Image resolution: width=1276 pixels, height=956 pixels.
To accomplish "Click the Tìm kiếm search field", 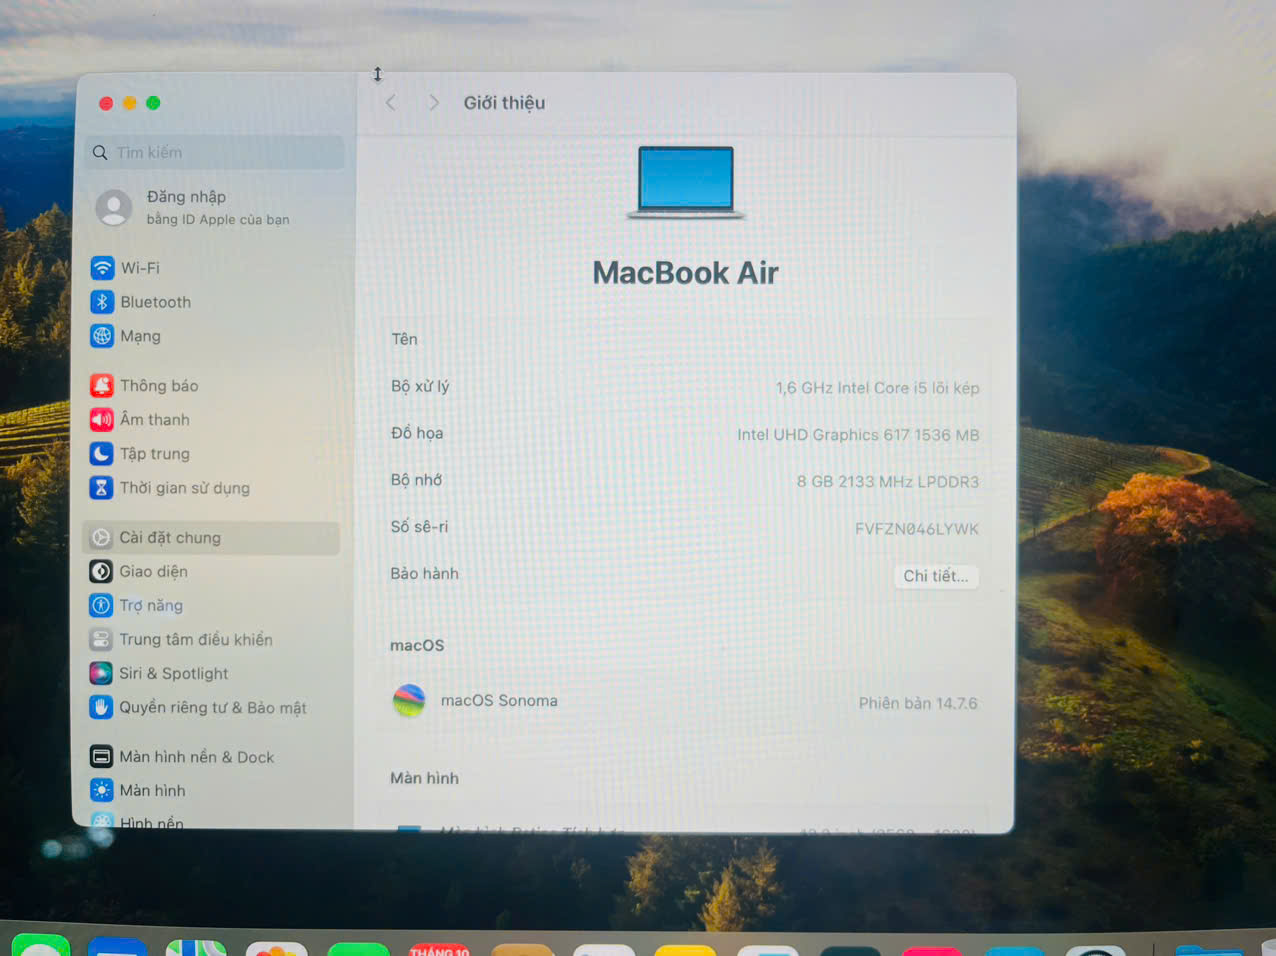I will (x=215, y=152).
